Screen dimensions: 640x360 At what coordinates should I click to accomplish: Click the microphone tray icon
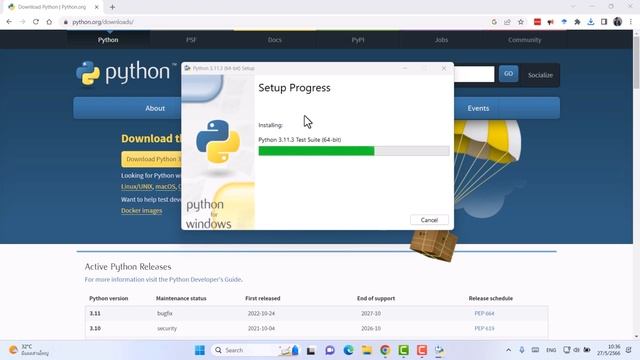(x=522, y=350)
